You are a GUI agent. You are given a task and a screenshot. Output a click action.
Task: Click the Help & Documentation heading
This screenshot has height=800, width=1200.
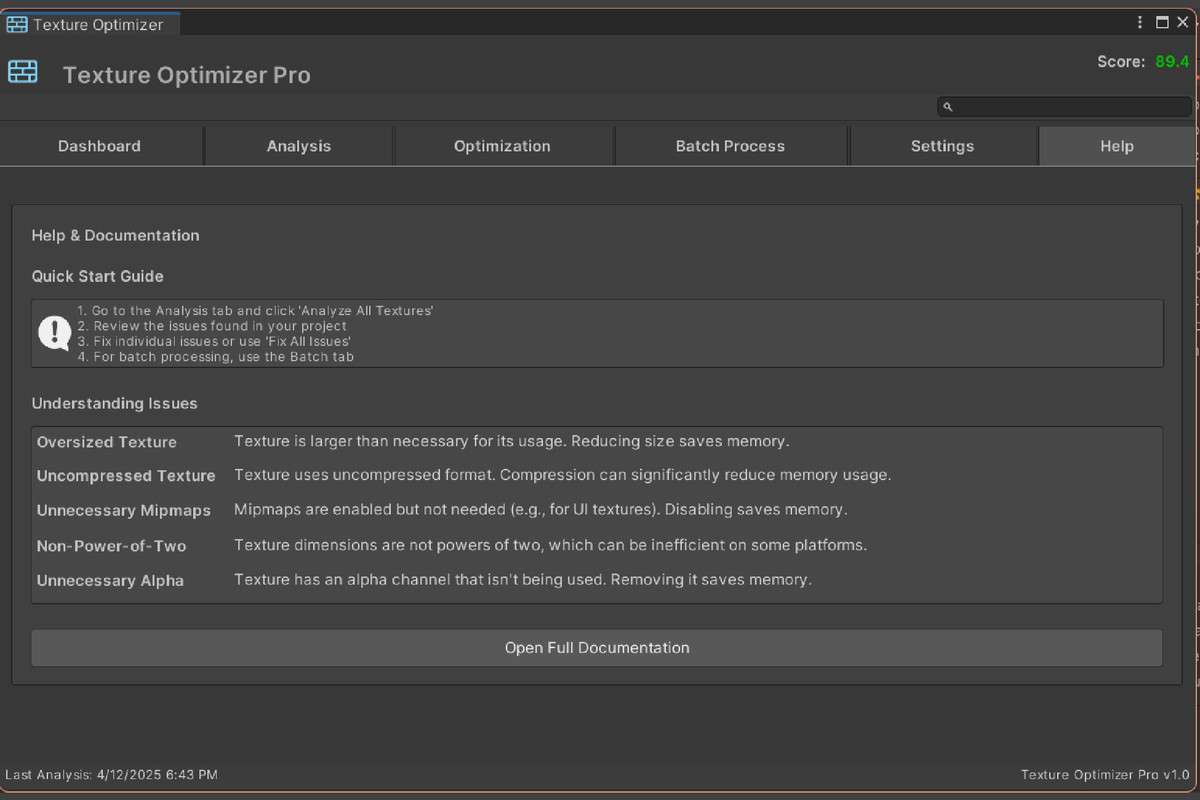(116, 236)
